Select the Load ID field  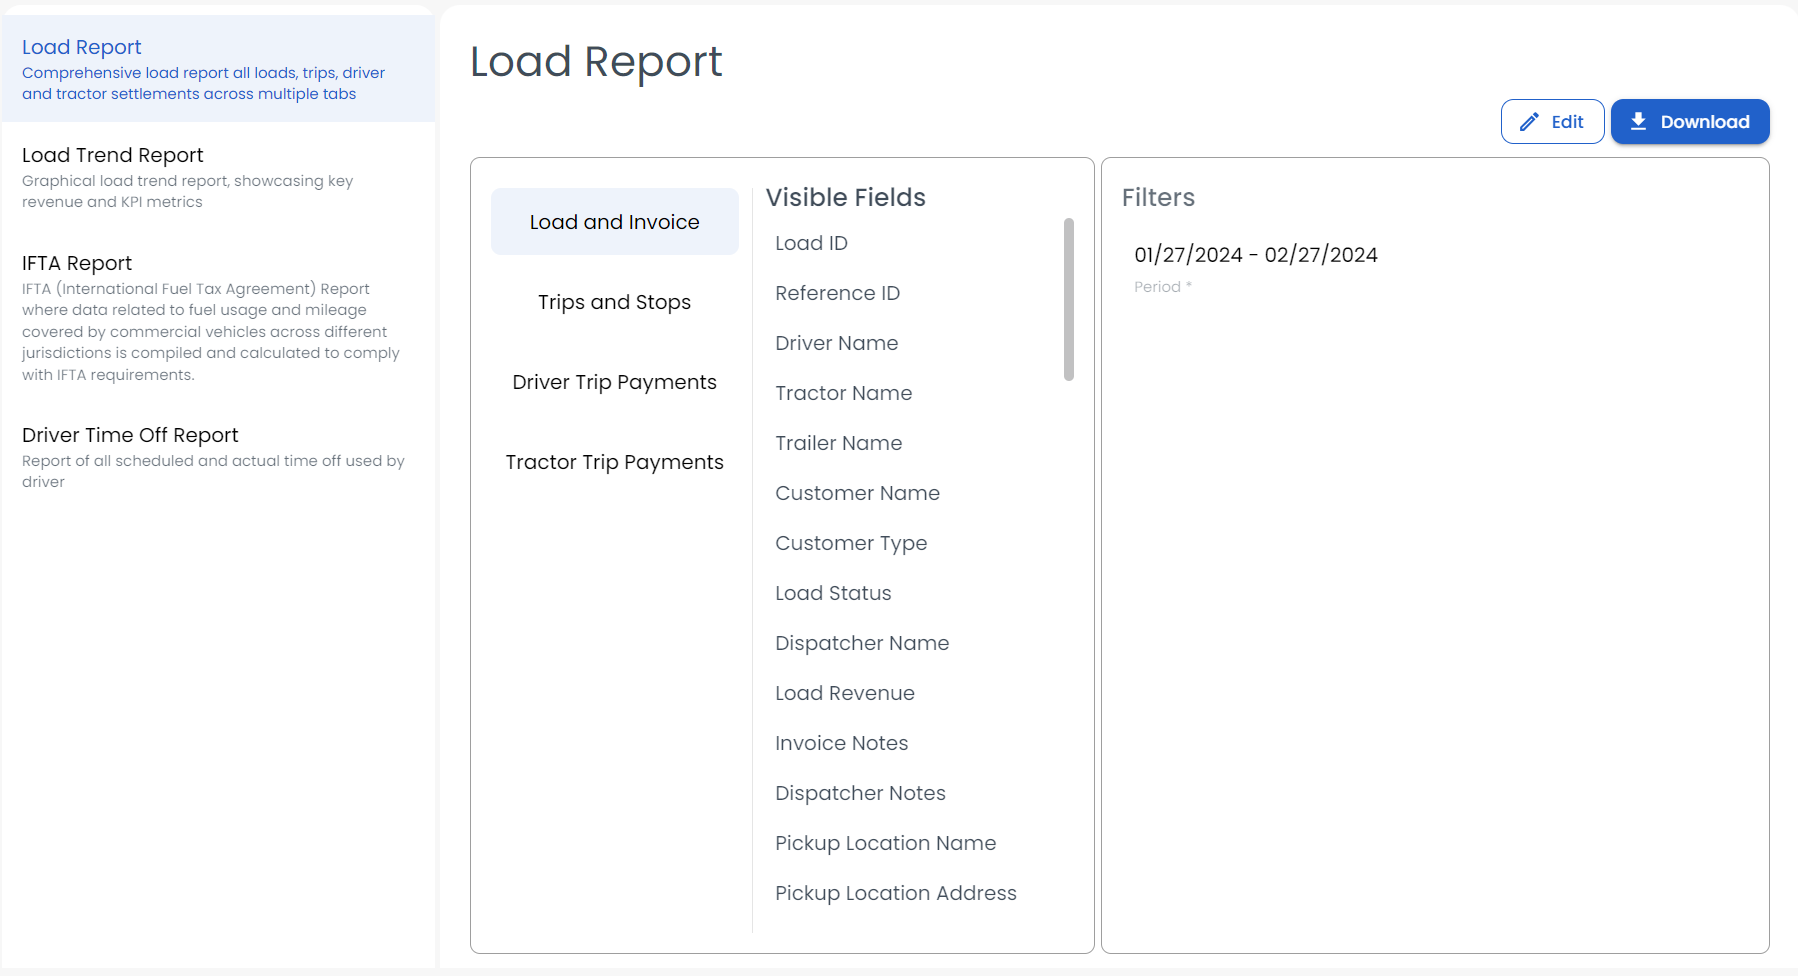click(x=811, y=242)
